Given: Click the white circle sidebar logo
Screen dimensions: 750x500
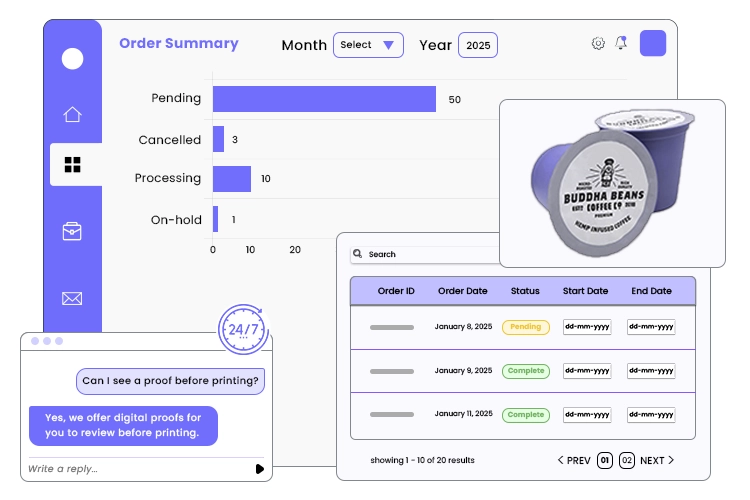Looking at the screenshot, I should point(72,59).
